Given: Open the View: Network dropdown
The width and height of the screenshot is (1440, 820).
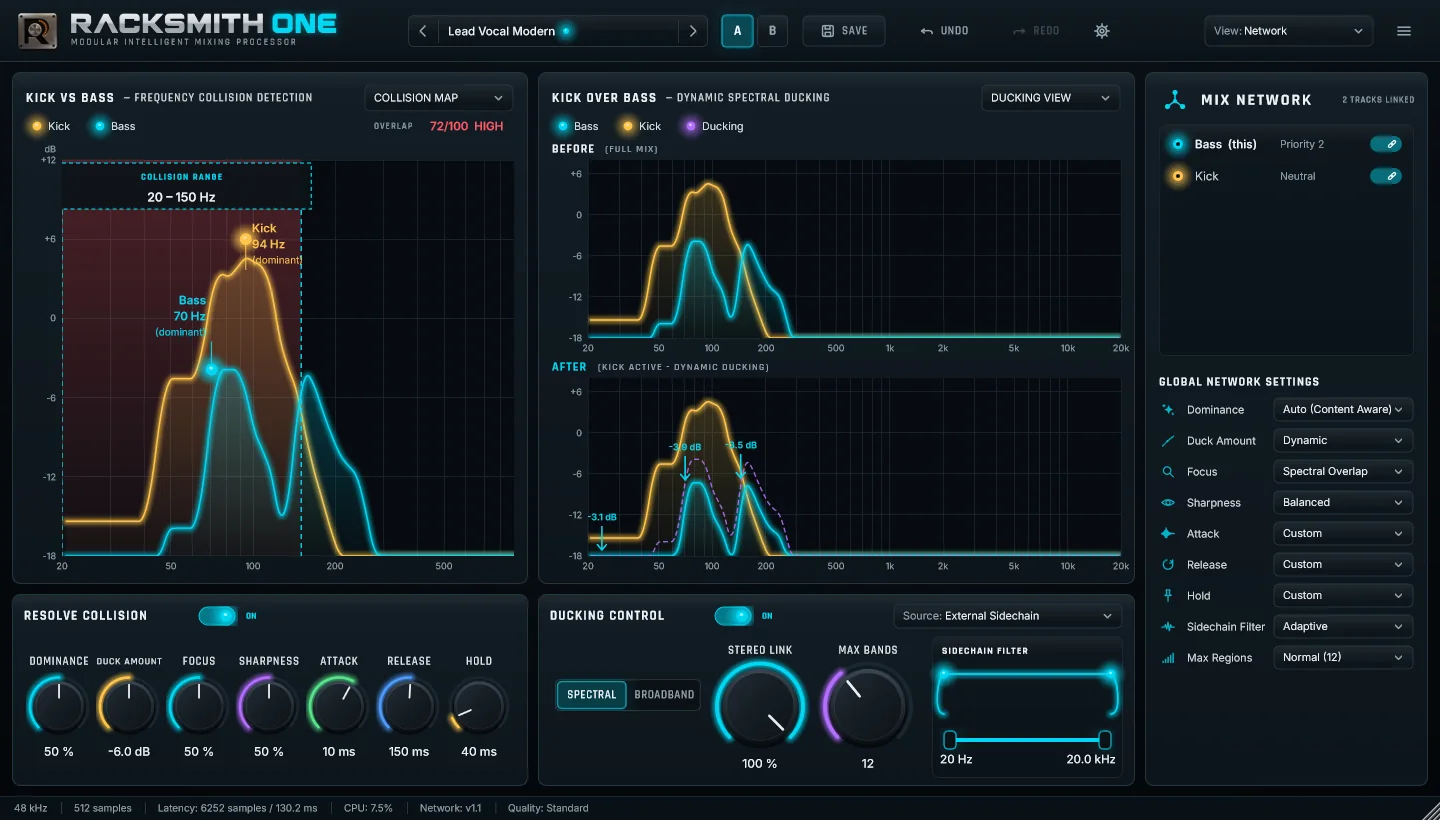Looking at the screenshot, I should click(x=1288, y=31).
